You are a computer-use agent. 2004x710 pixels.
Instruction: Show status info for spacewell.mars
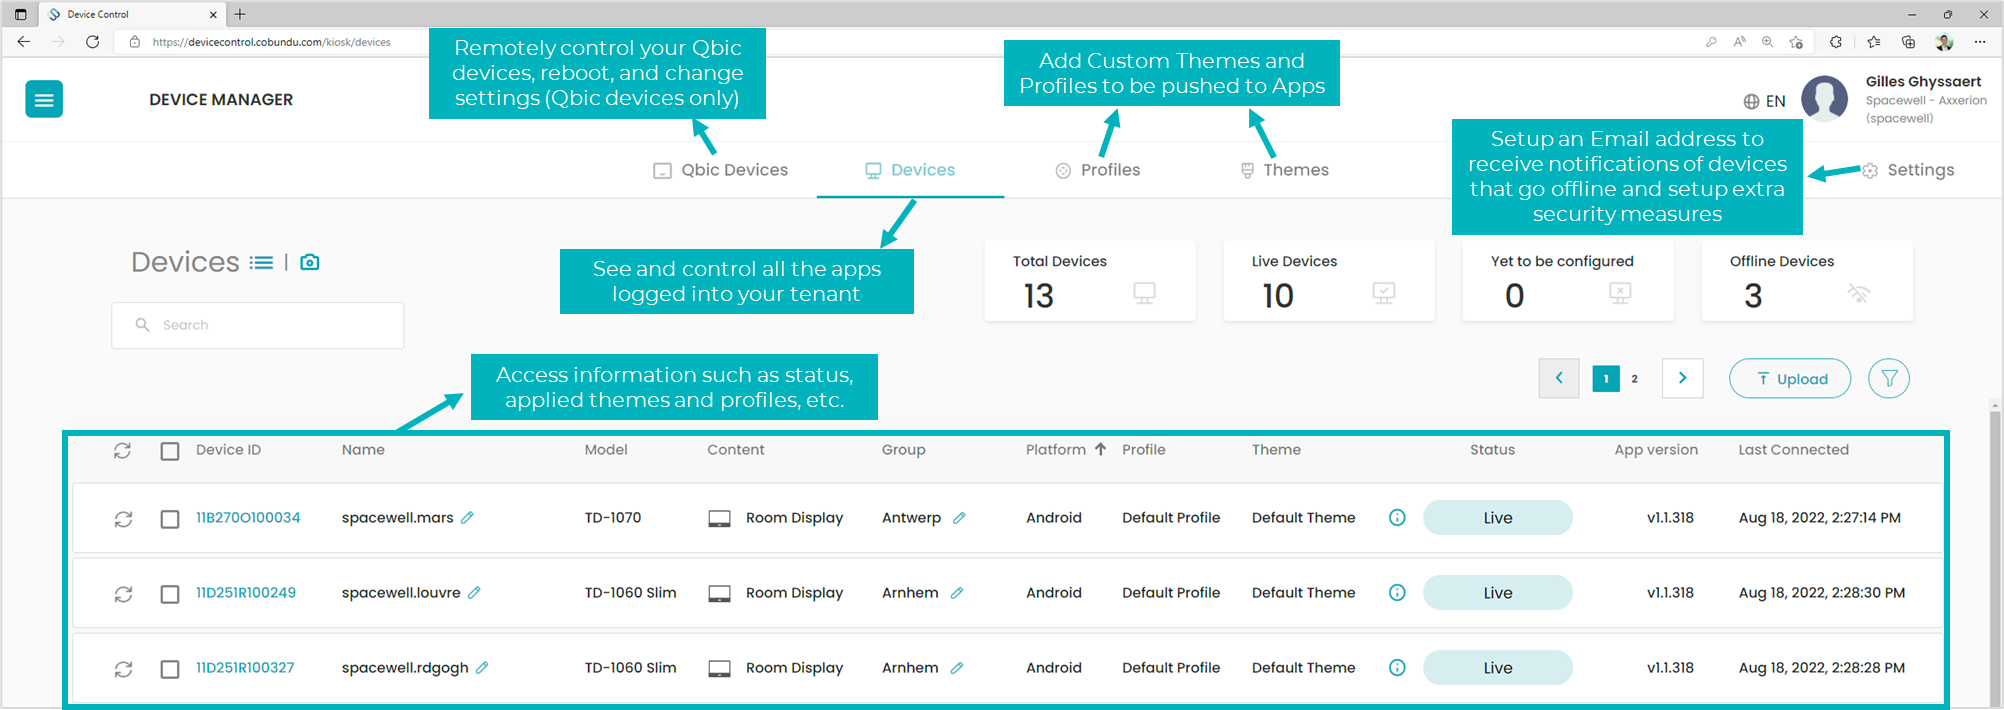pos(1397,517)
